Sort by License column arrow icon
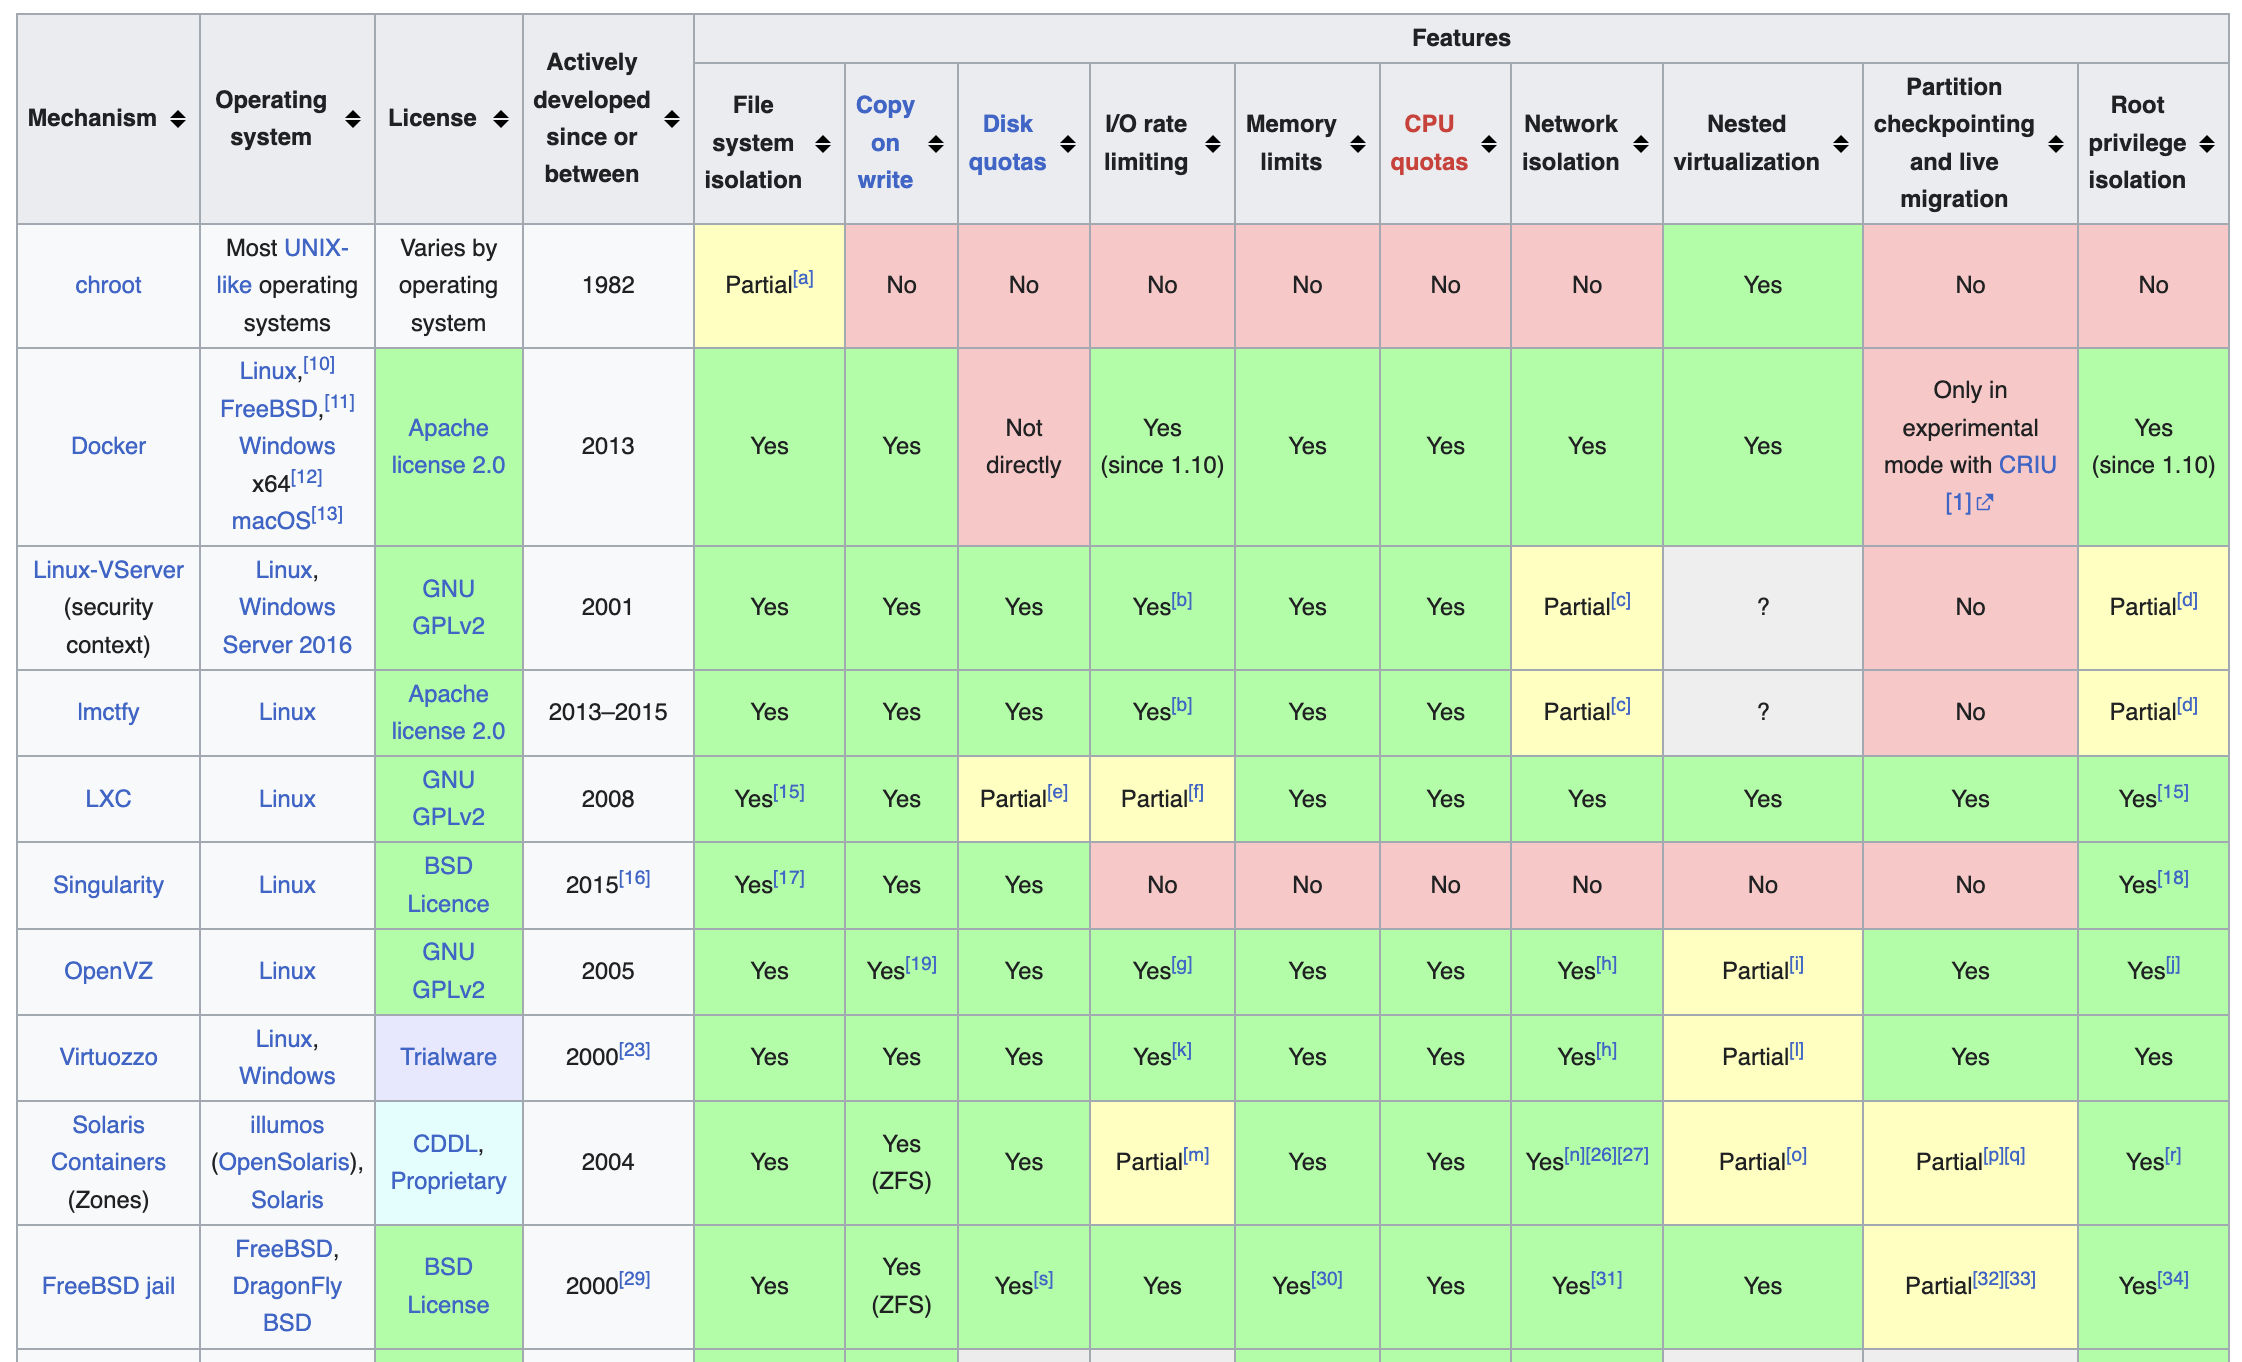This screenshot has height=1362, width=2242. [x=501, y=119]
